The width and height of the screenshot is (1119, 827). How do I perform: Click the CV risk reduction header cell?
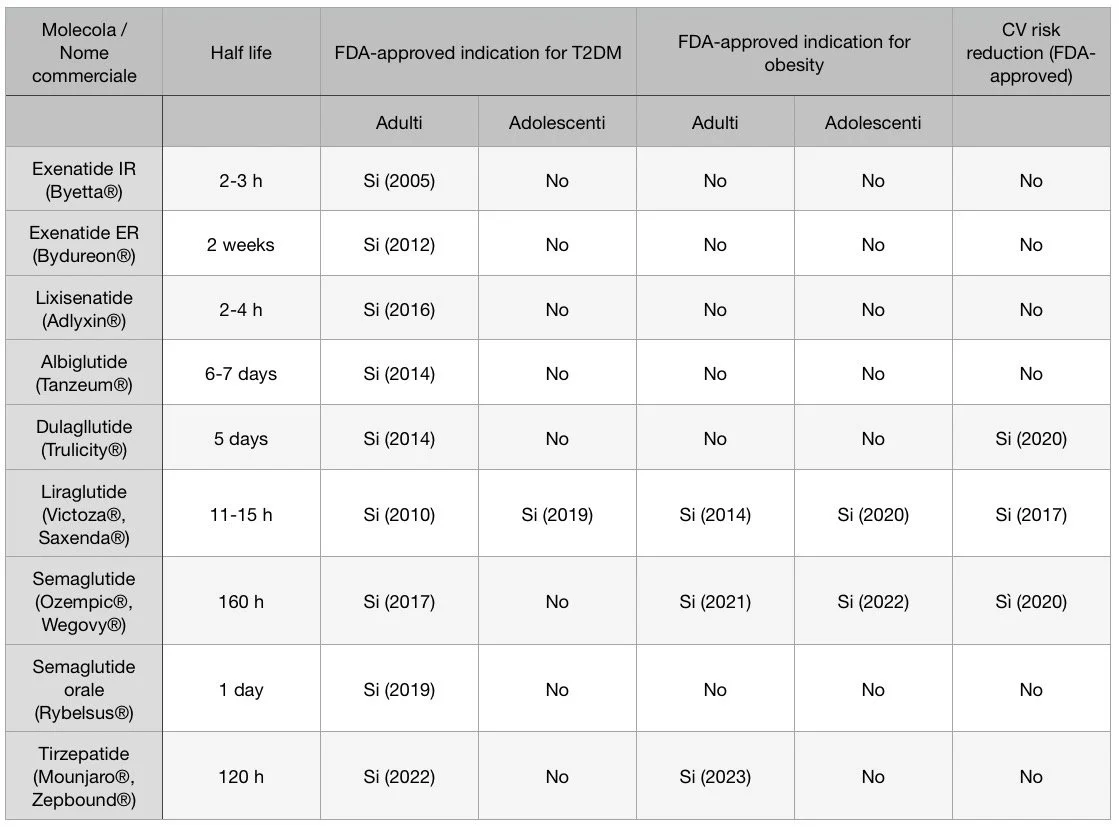point(1031,53)
